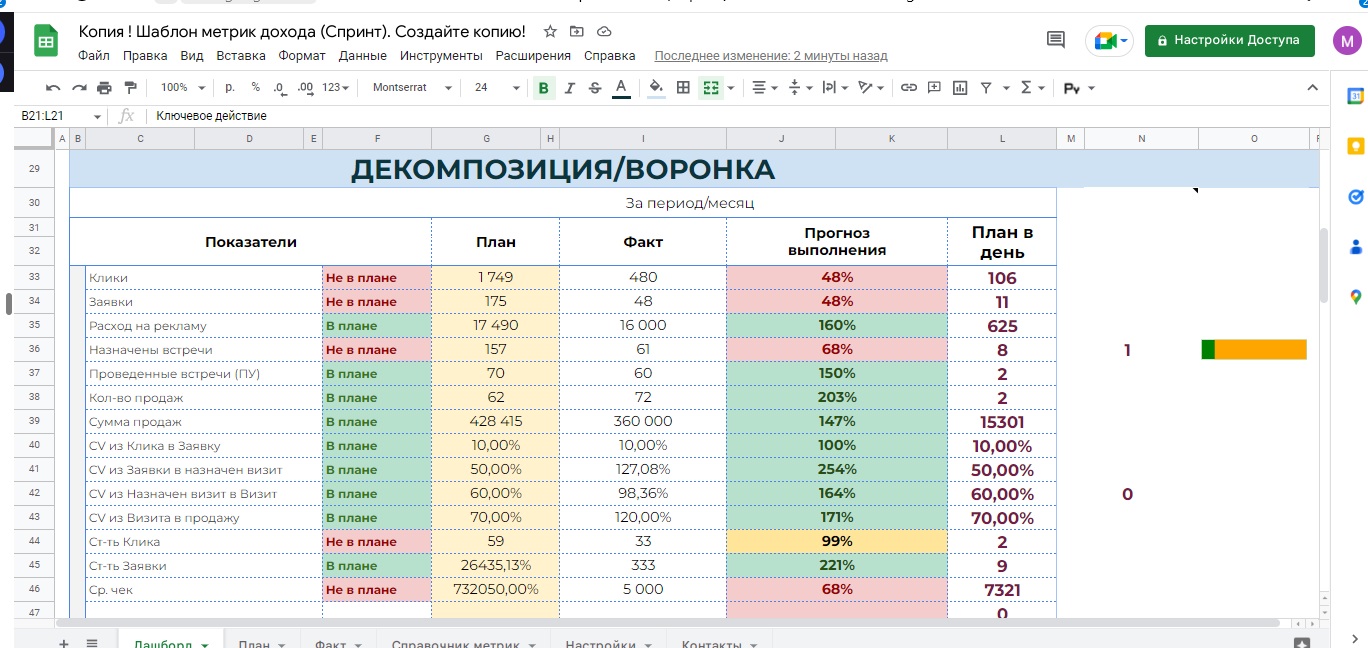The height and width of the screenshot is (648, 1368).
Task: Star this spreadsheet document
Action: click(550, 32)
